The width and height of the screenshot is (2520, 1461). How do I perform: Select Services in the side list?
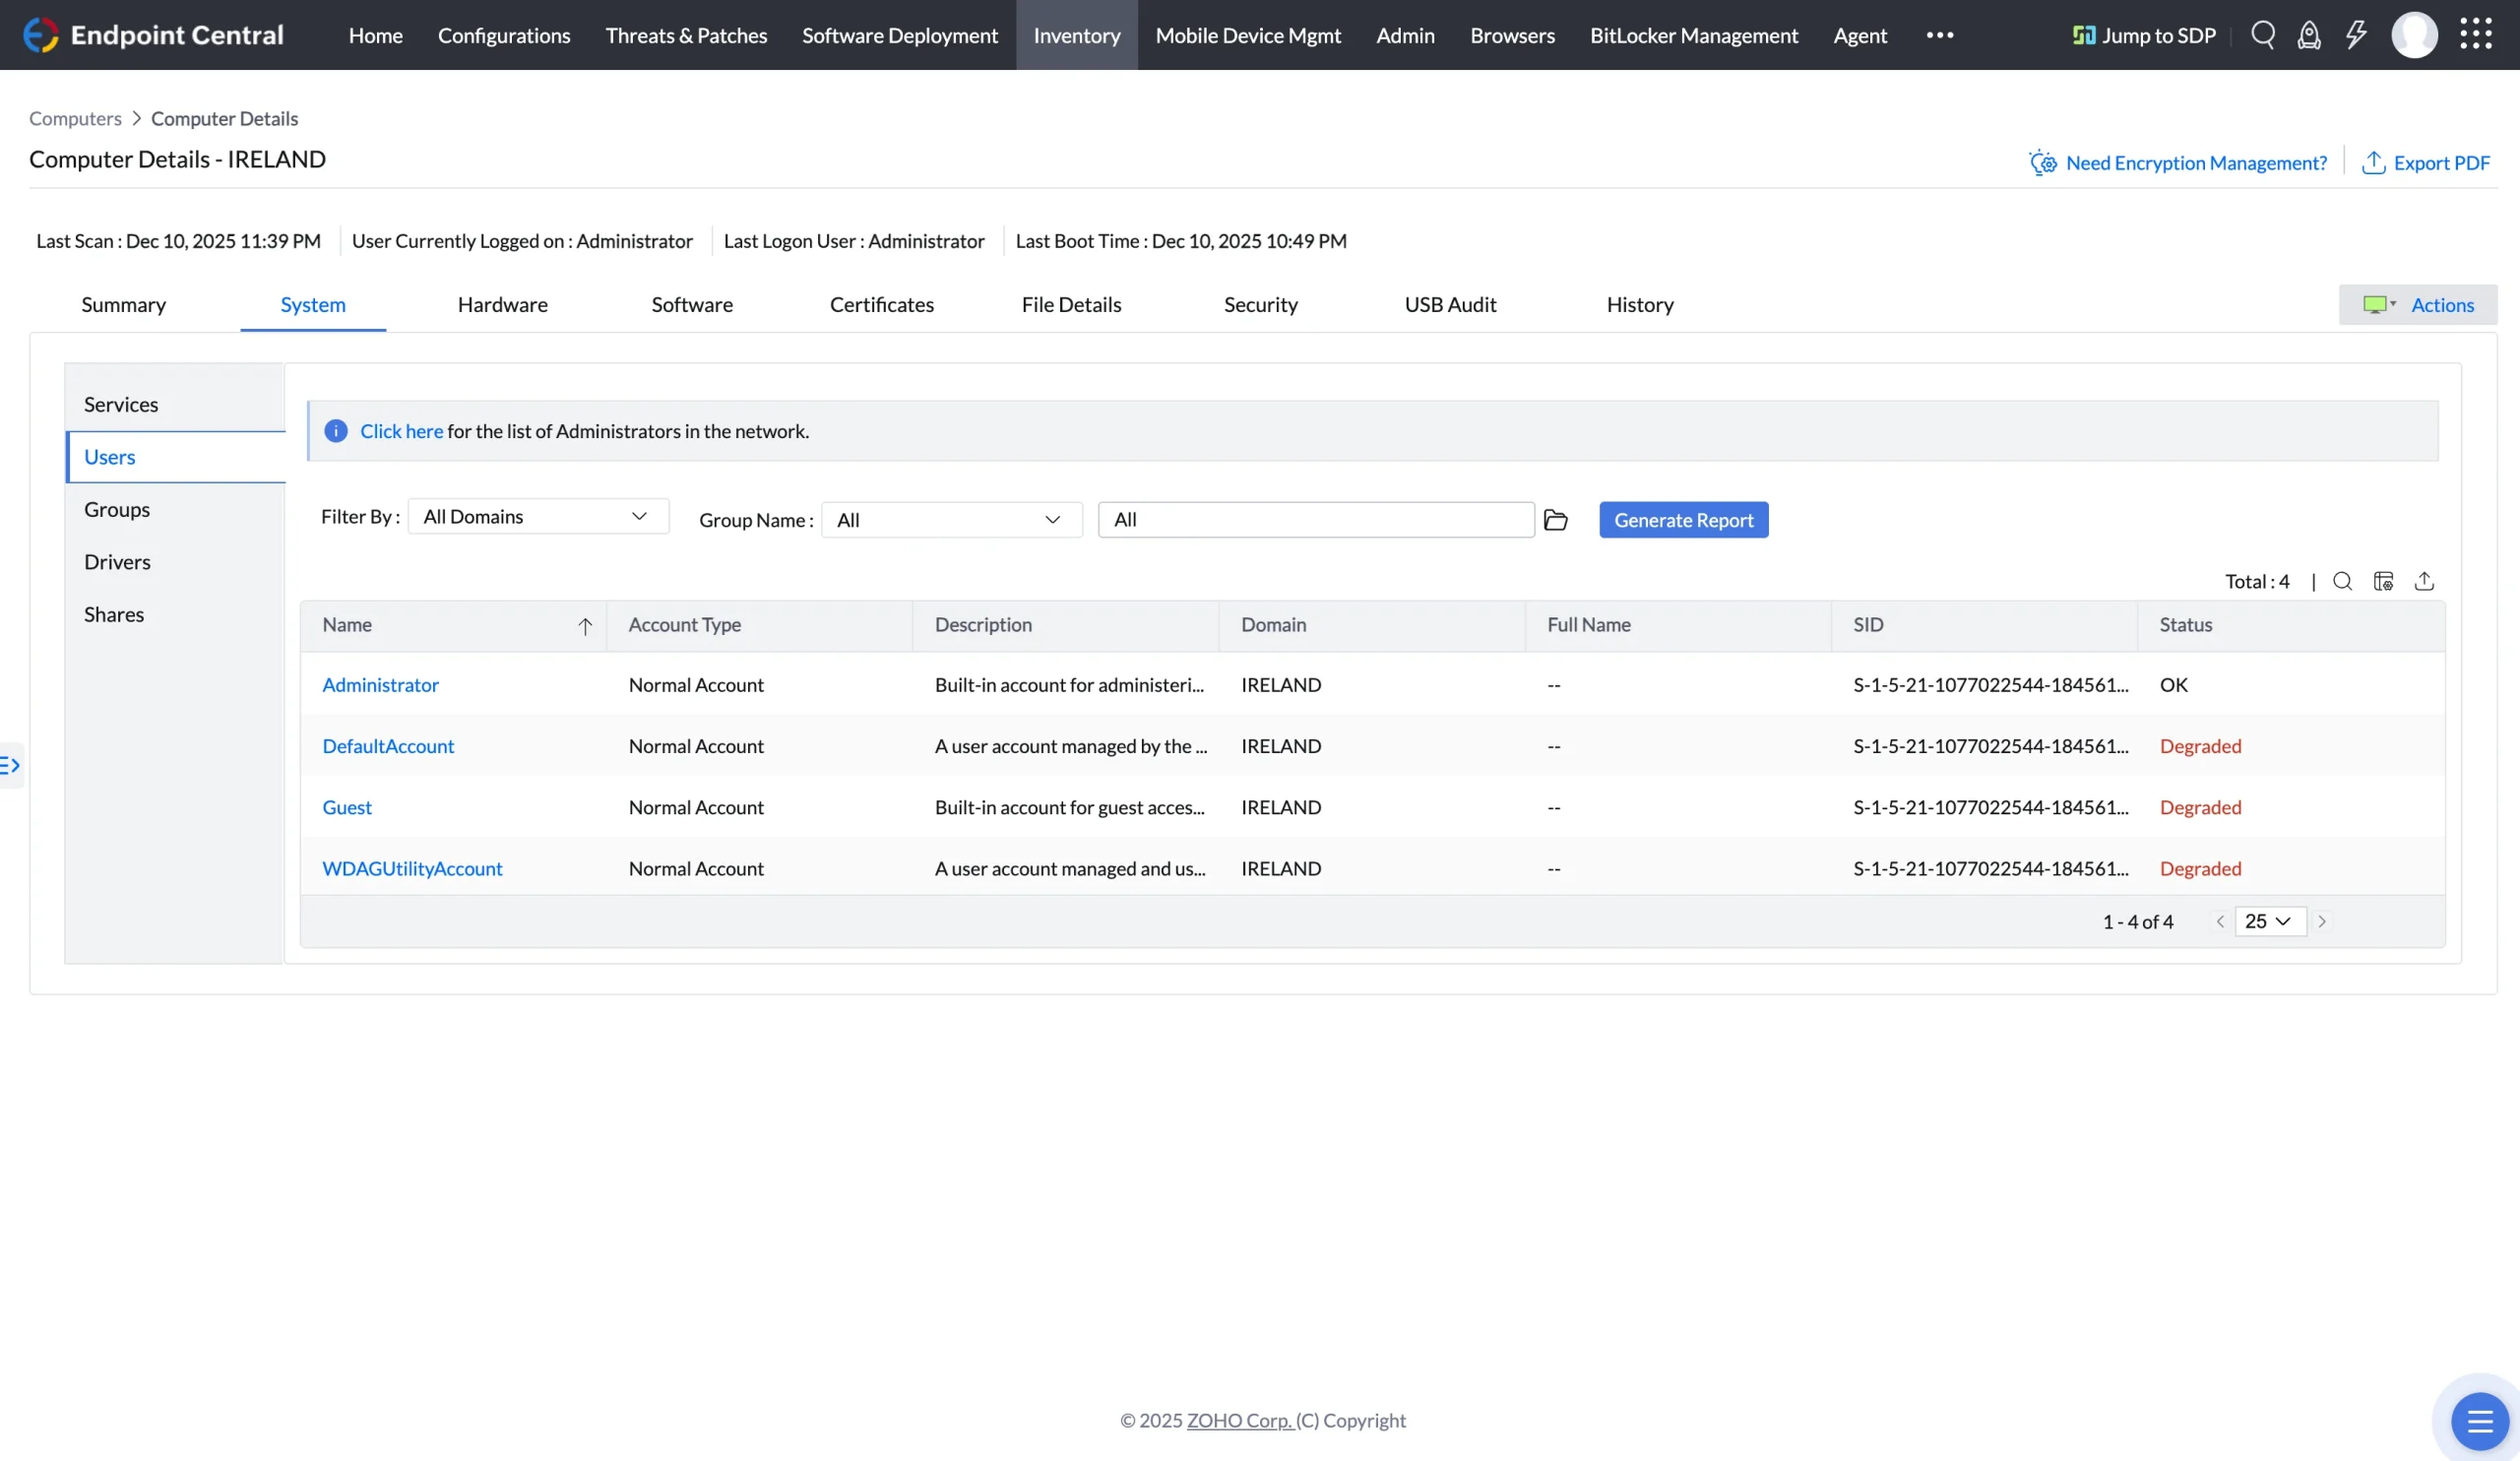pos(175,404)
